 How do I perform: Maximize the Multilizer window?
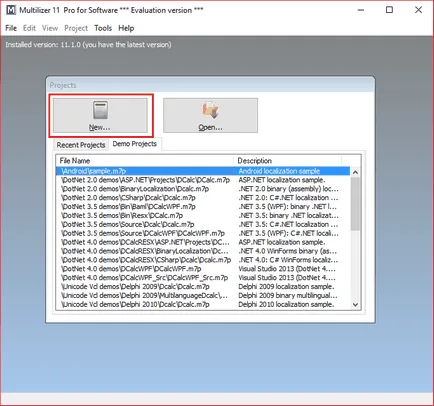point(389,10)
